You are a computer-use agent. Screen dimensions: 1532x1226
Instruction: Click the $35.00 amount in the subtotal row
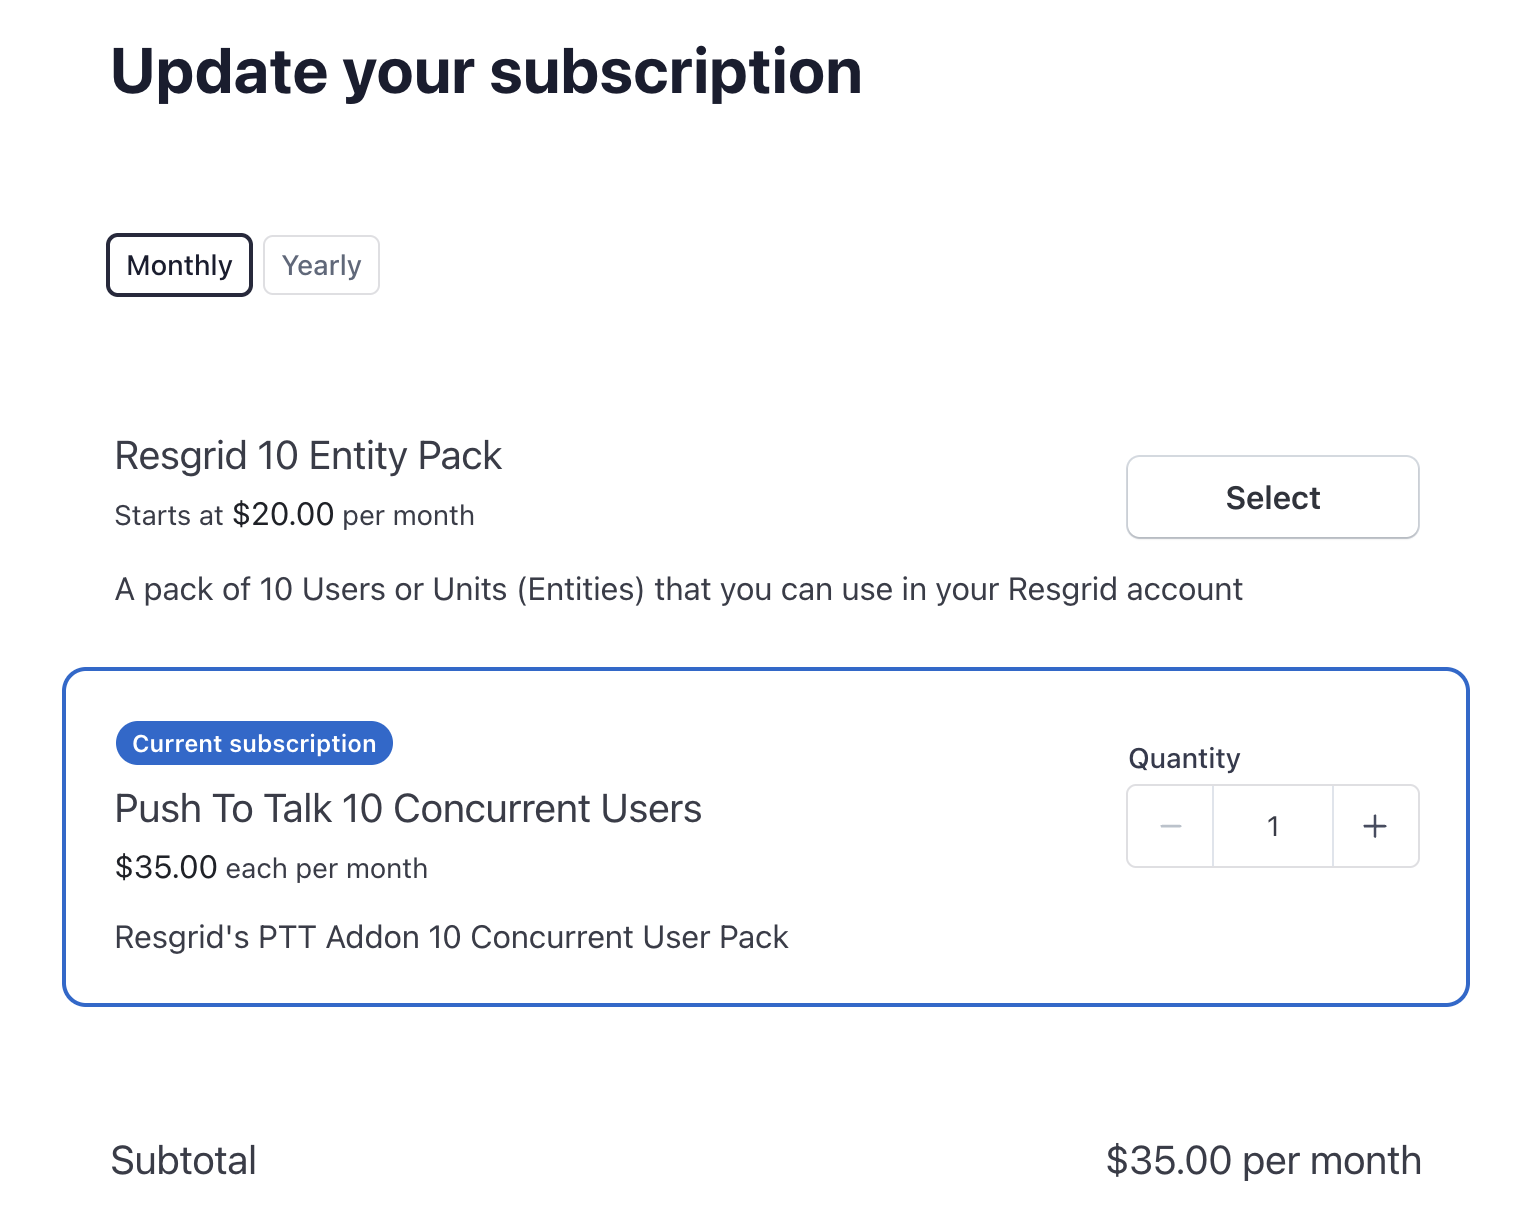(x=1168, y=1160)
